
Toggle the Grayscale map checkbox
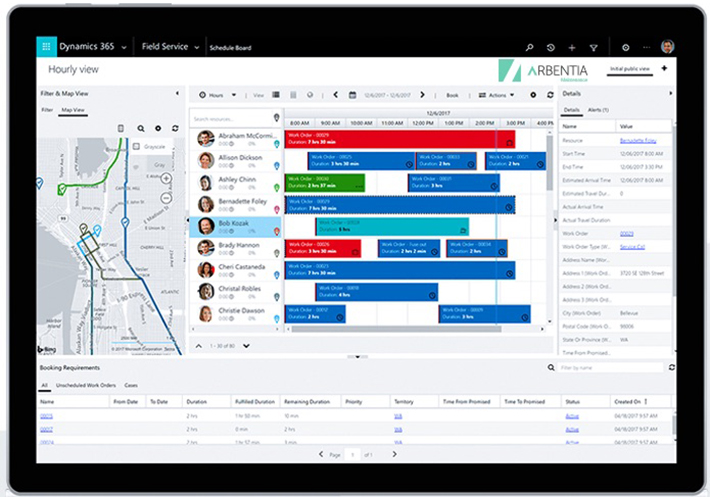(x=136, y=147)
